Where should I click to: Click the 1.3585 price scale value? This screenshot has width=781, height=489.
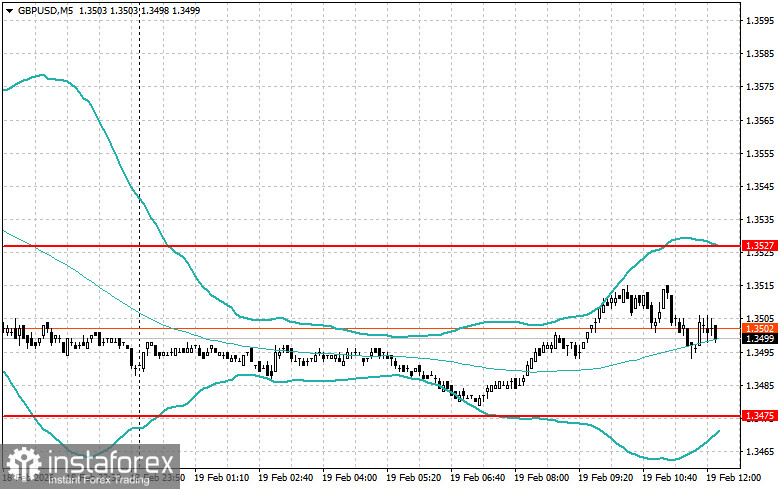coord(760,54)
